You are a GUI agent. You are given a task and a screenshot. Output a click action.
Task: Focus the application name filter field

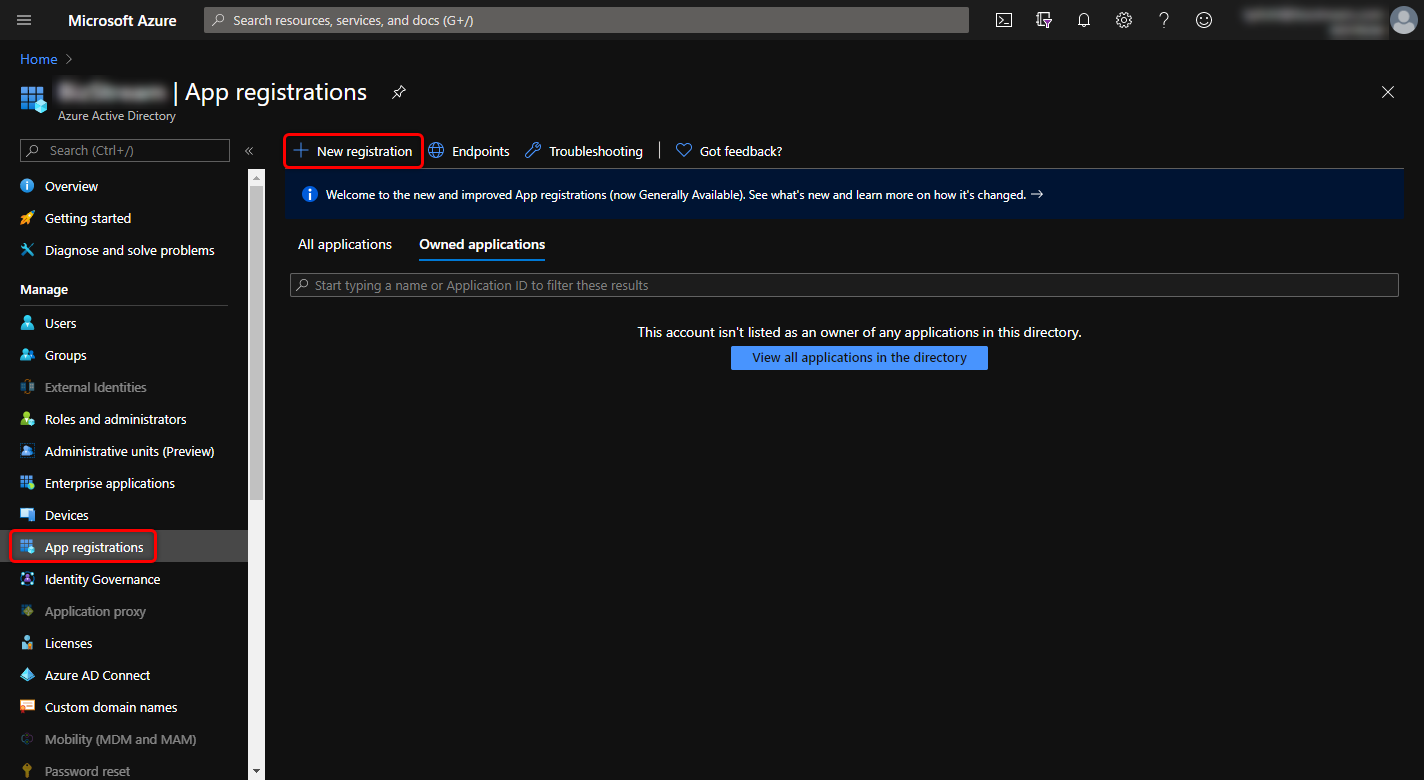(x=844, y=285)
